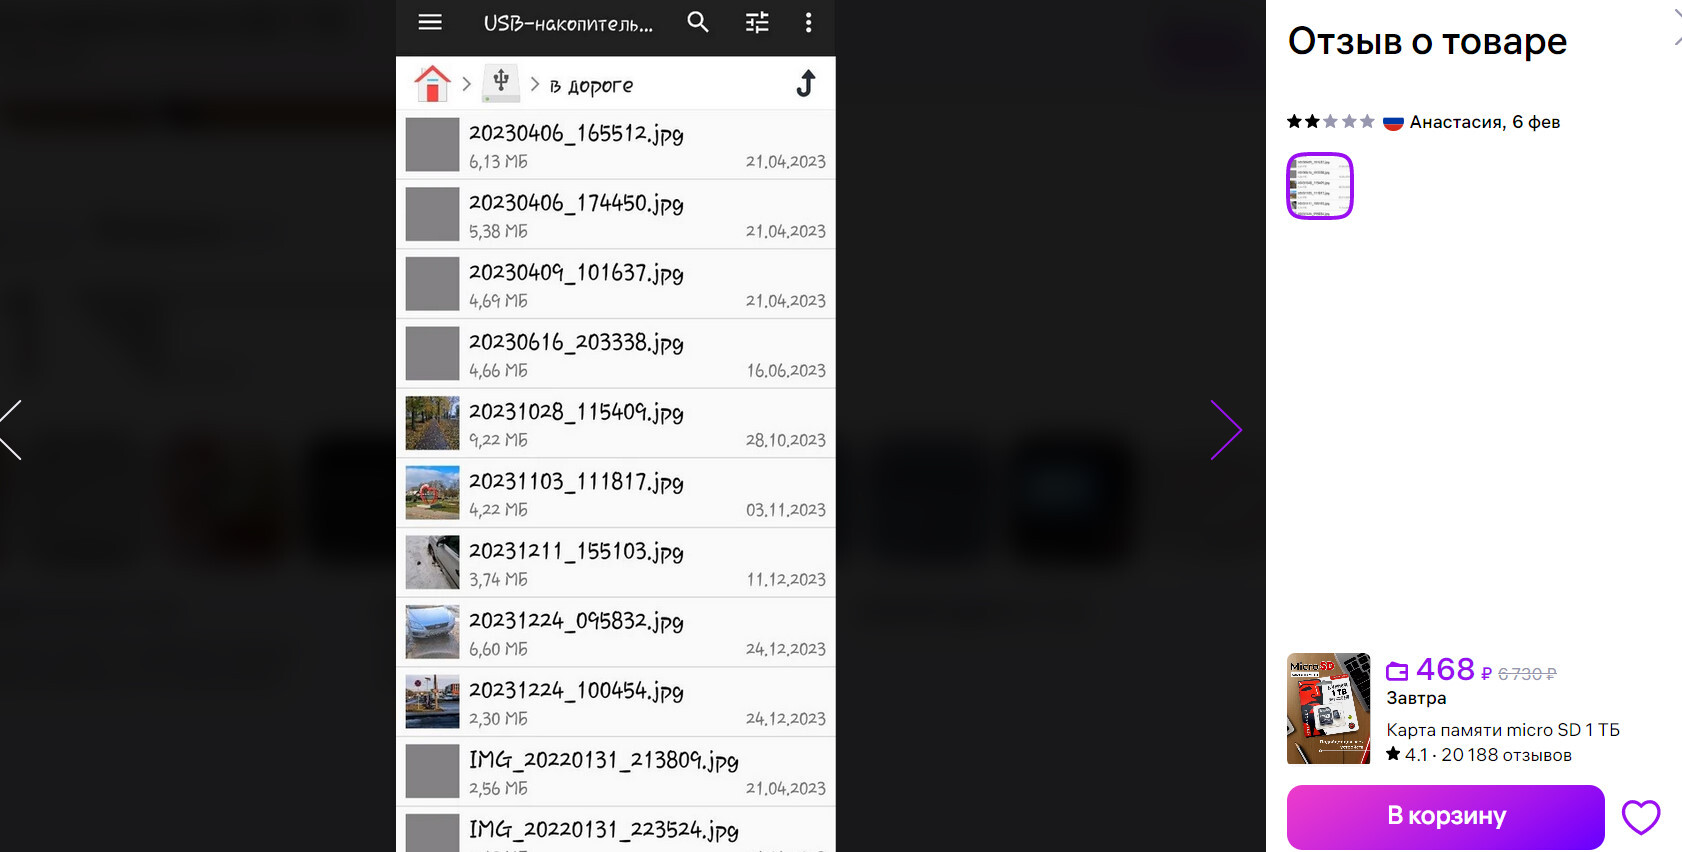Go to the home folder icon

click(432, 83)
